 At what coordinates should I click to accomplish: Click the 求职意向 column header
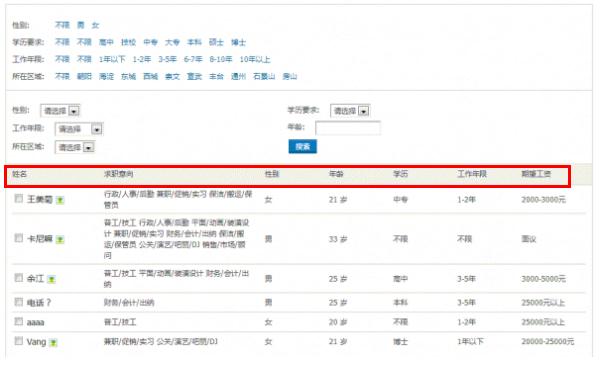coord(119,174)
